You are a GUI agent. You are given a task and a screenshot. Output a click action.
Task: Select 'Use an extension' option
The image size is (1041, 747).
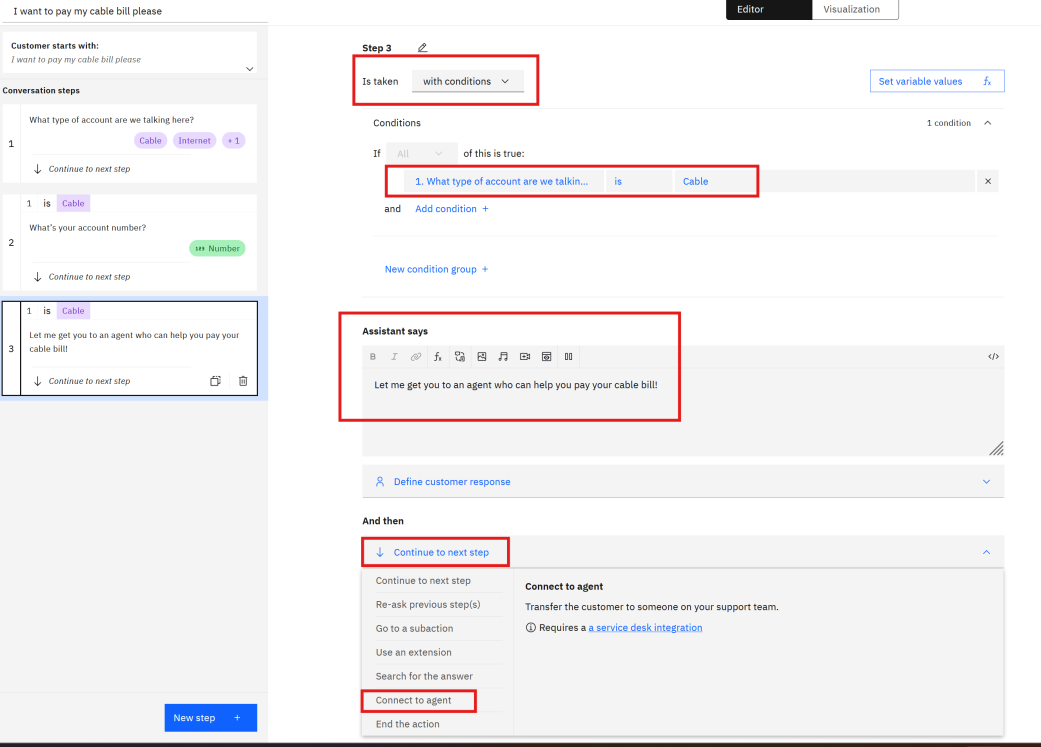(x=438, y=652)
